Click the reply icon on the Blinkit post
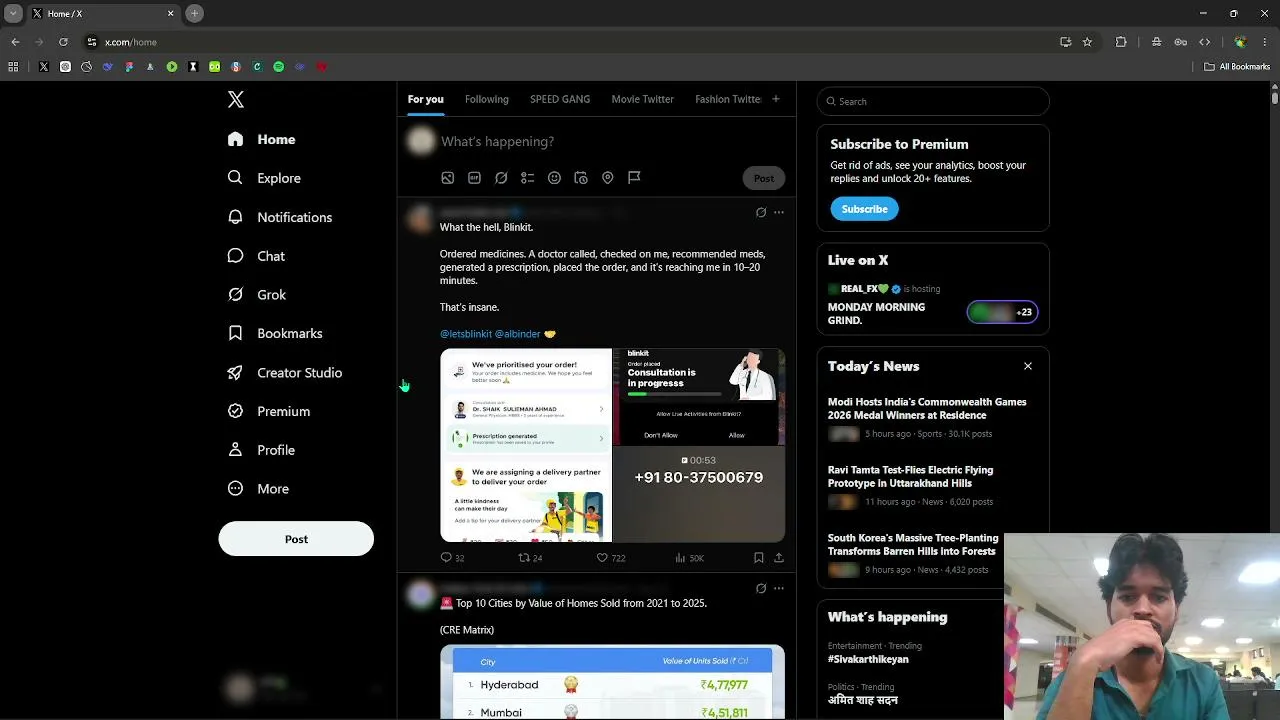 [447, 558]
